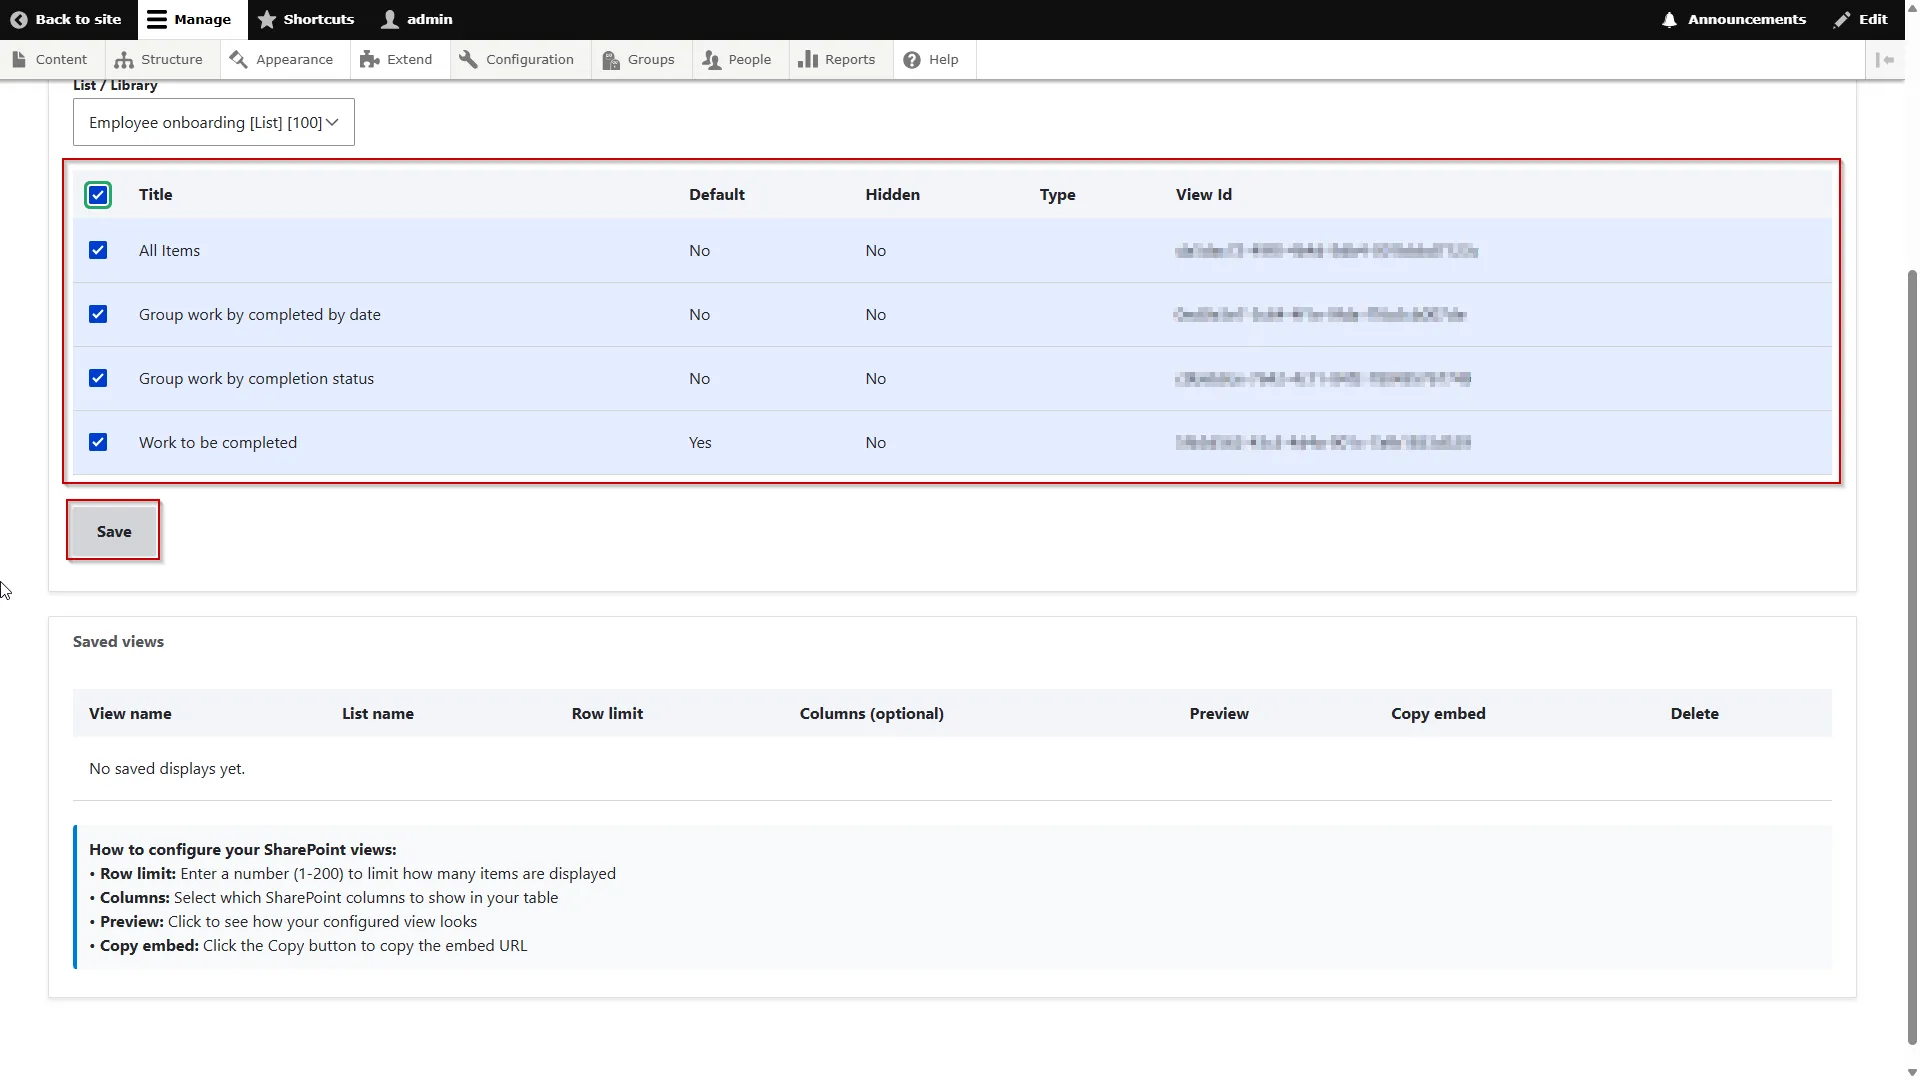Click the vertical scrollbar's down arrow
1920x1080 pixels.
(x=1910, y=1071)
